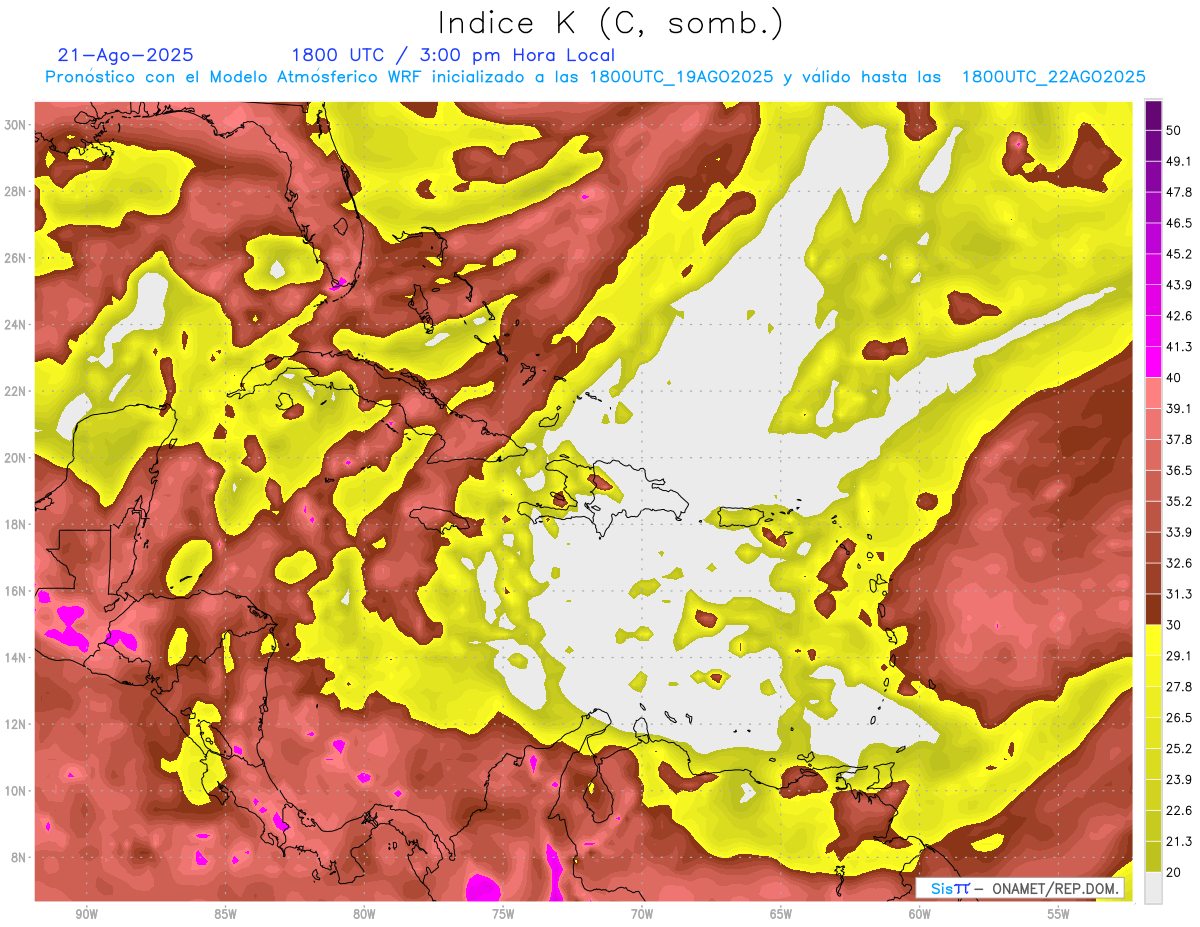Image resolution: width=1200 pixels, height=927 pixels.
Task: Click the '18N' latitude label
Action: tap(15, 525)
